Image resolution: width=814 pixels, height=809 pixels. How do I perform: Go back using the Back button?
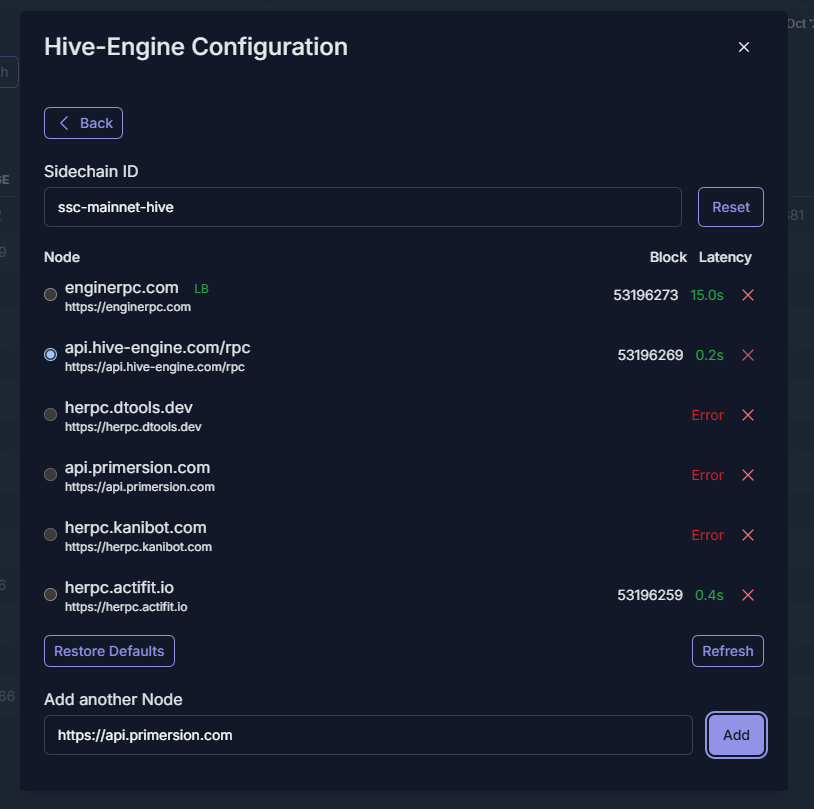coord(84,123)
